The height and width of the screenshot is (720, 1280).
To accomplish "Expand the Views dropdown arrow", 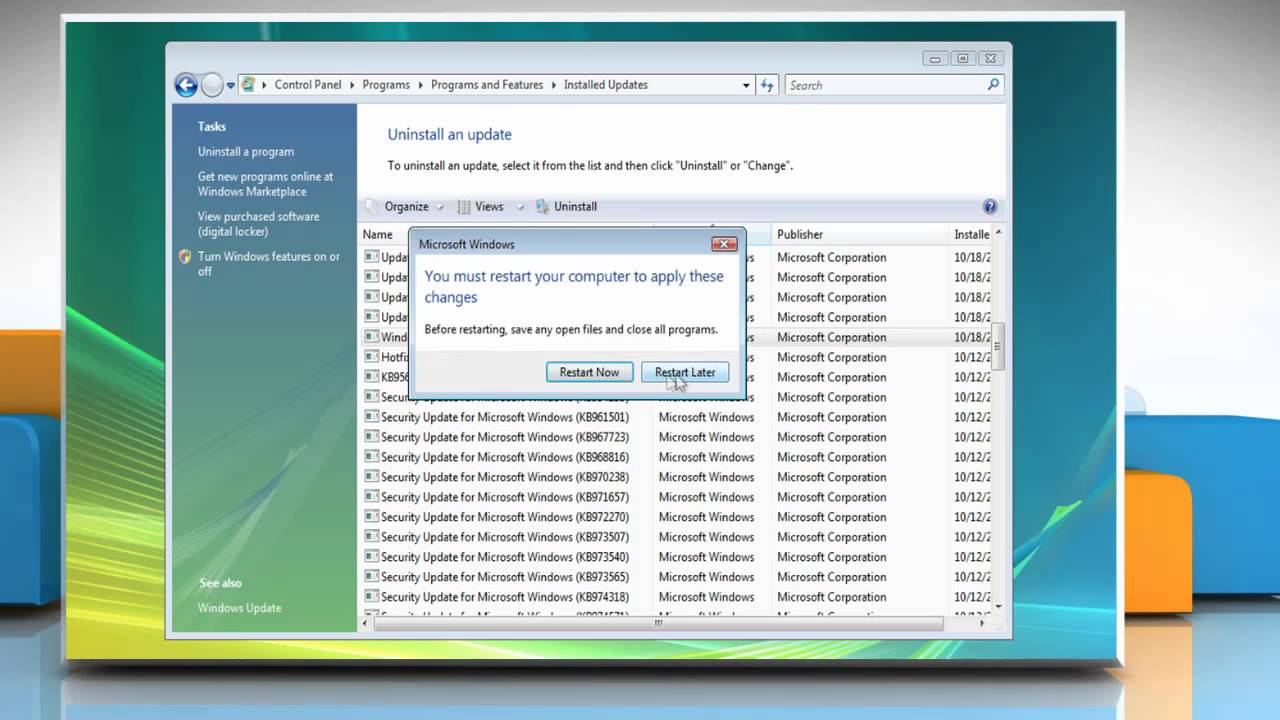I will click(520, 207).
